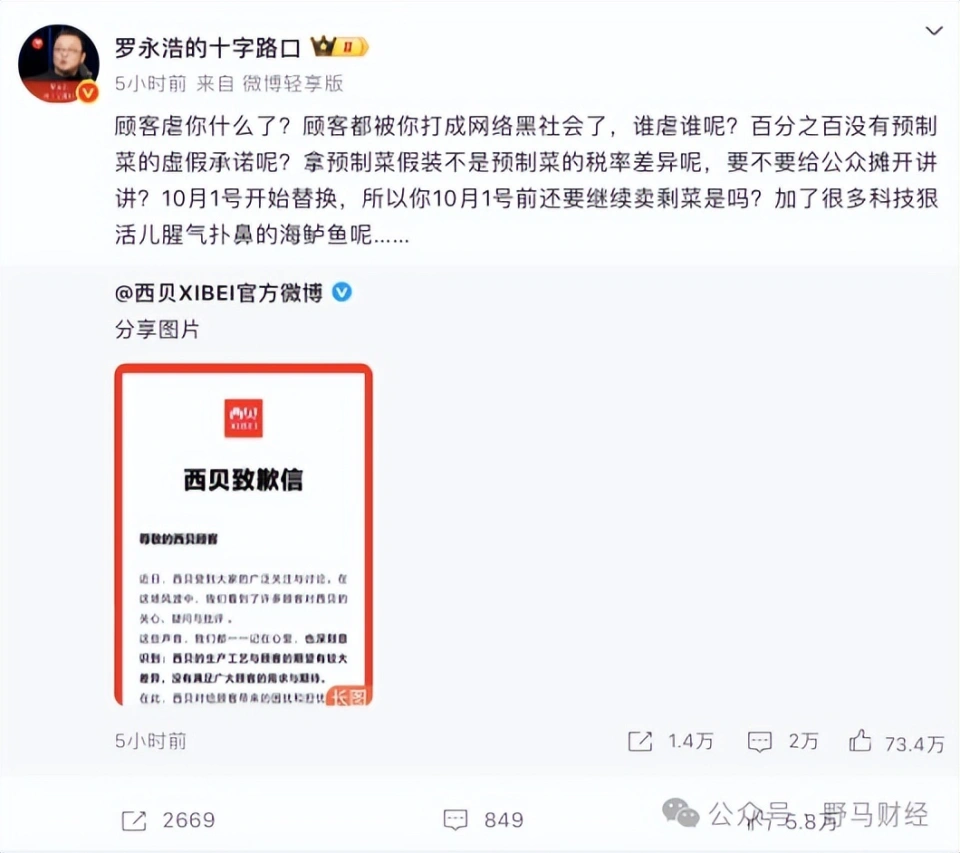960x853 pixels.
Task: Tap the 5小时前 timestamp under the quoted post
Action: [151, 742]
